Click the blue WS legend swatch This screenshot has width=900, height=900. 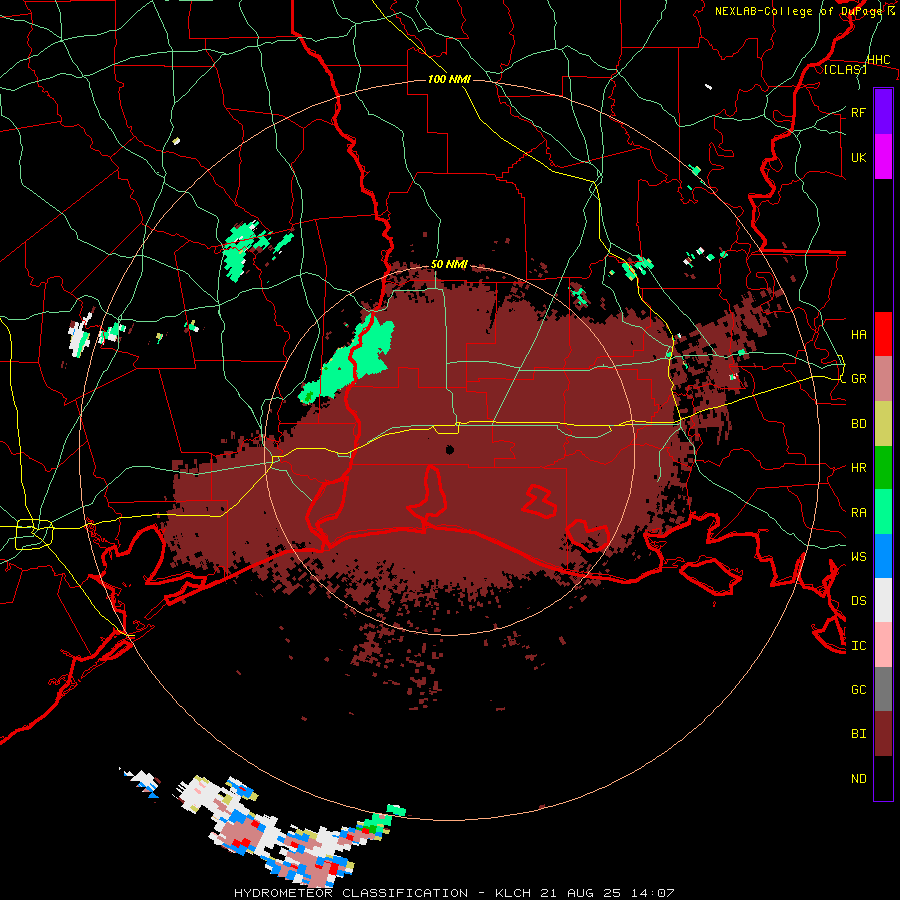[x=883, y=556]
